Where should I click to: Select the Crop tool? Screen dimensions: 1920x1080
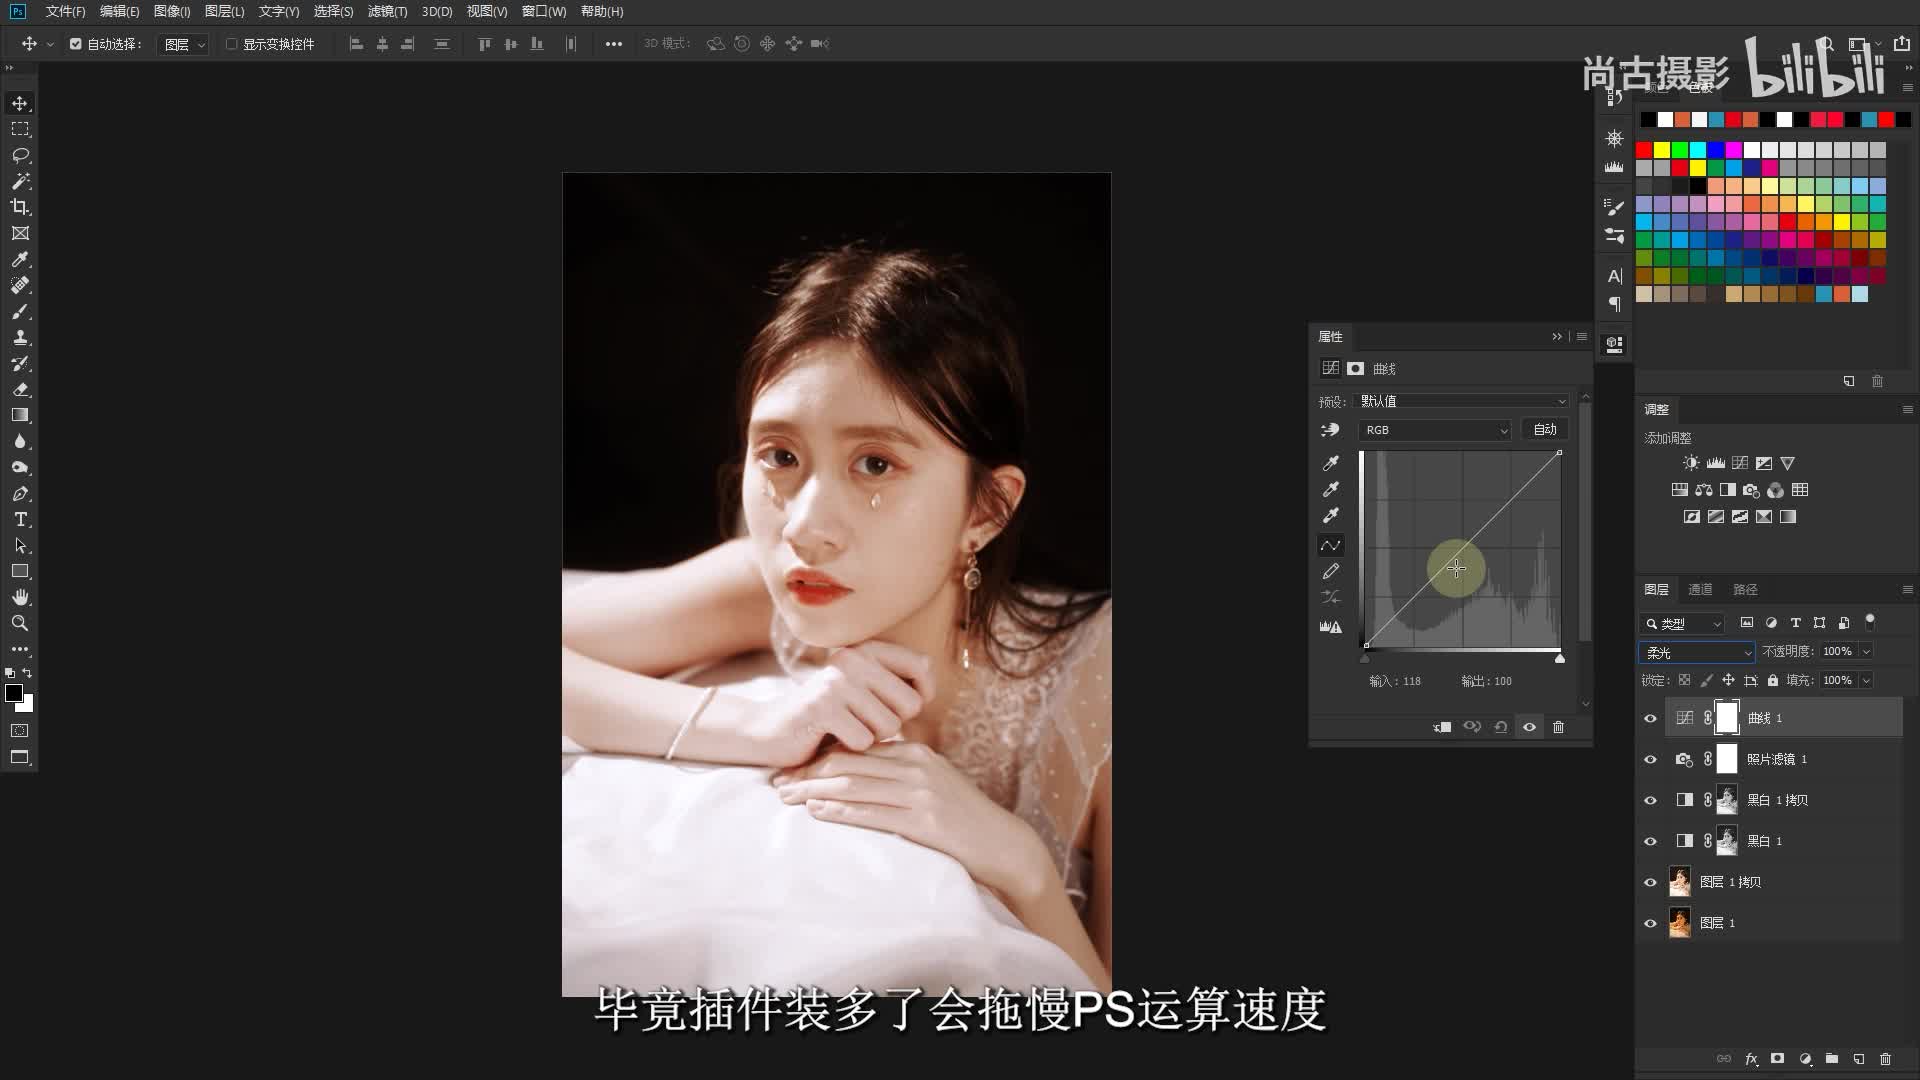click(20, 207)
